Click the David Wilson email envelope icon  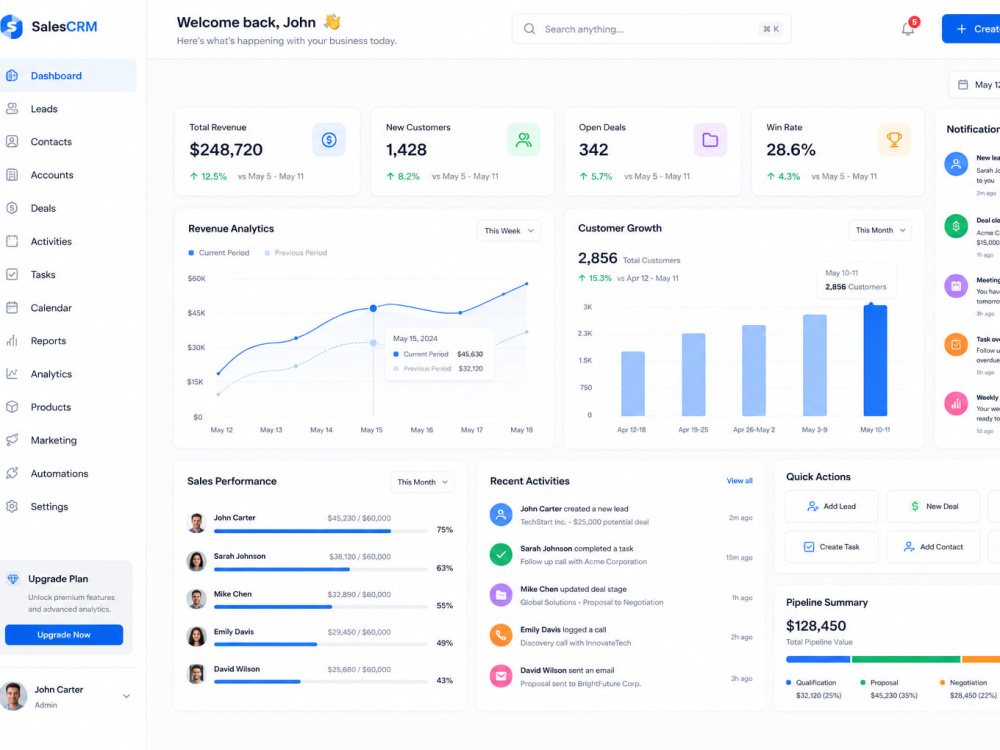coord(501,676)
